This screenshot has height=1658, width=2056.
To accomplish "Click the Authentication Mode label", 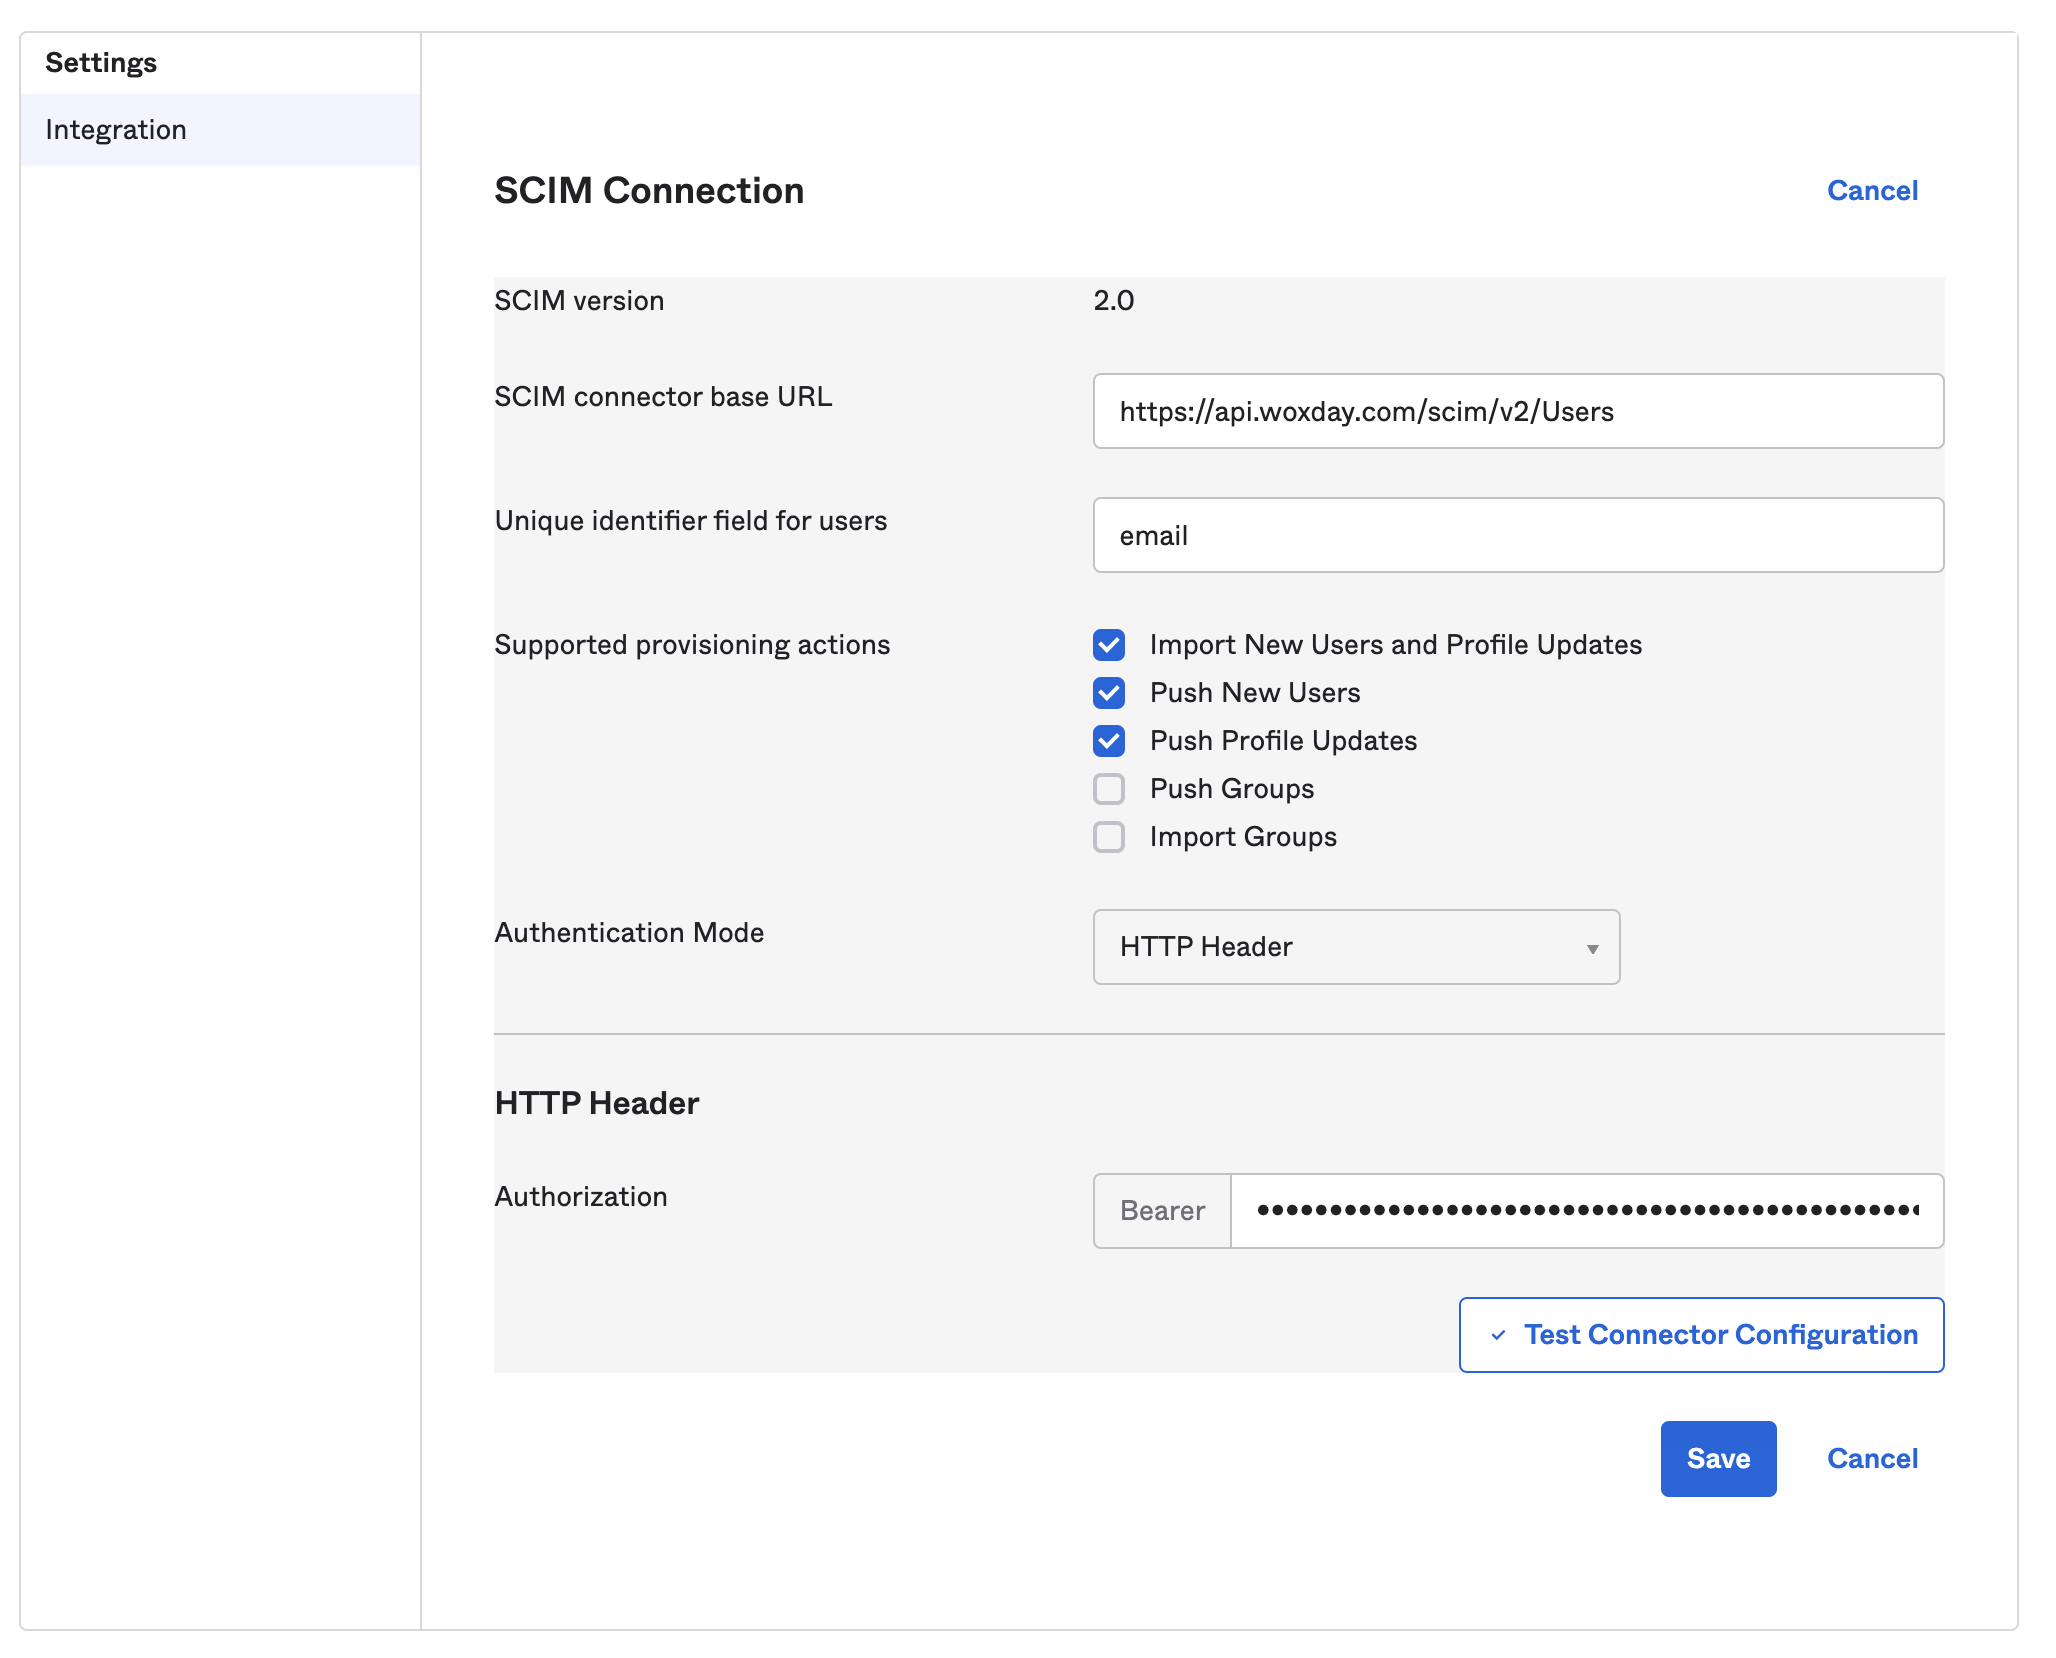I will (629, 933).
